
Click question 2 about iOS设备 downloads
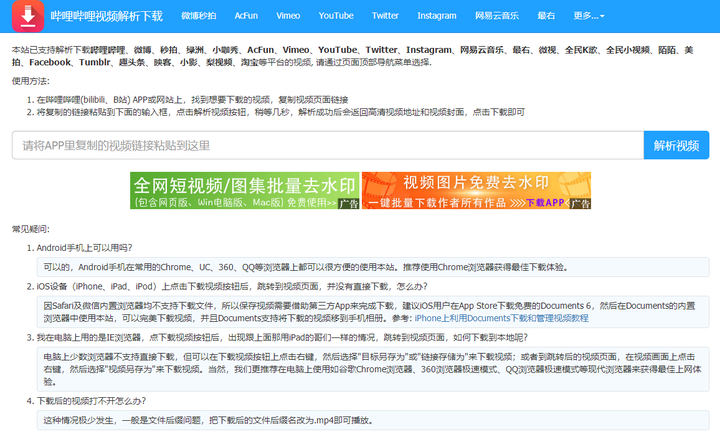(x=232, y=286)
